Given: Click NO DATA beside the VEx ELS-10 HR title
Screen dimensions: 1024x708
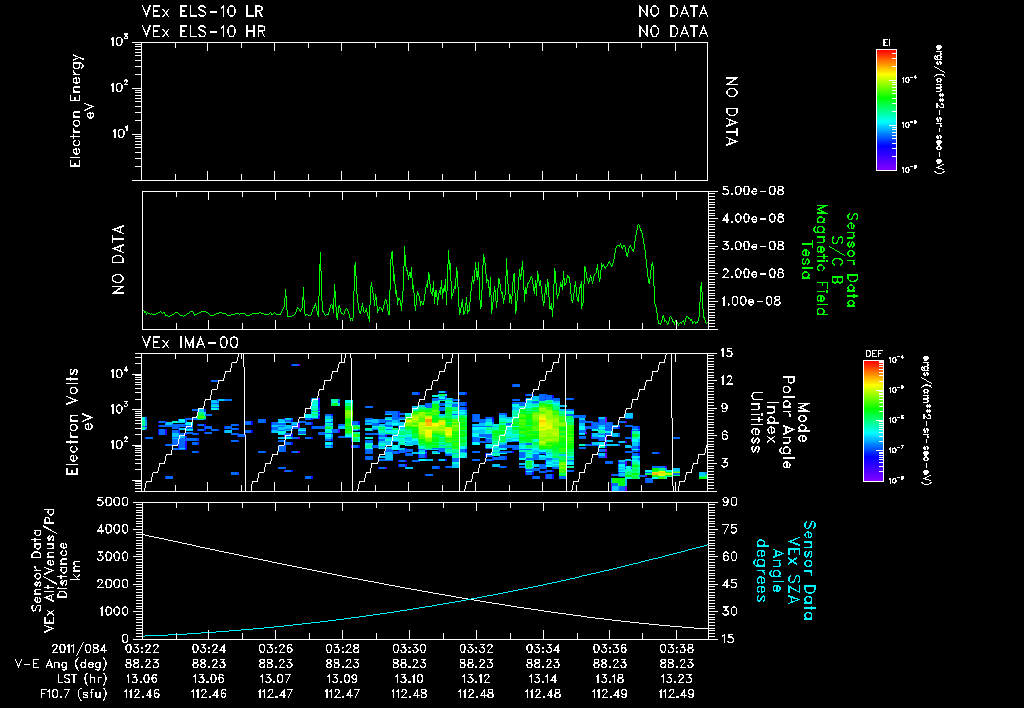Looking at the screenshot, I should coord(673,31).
